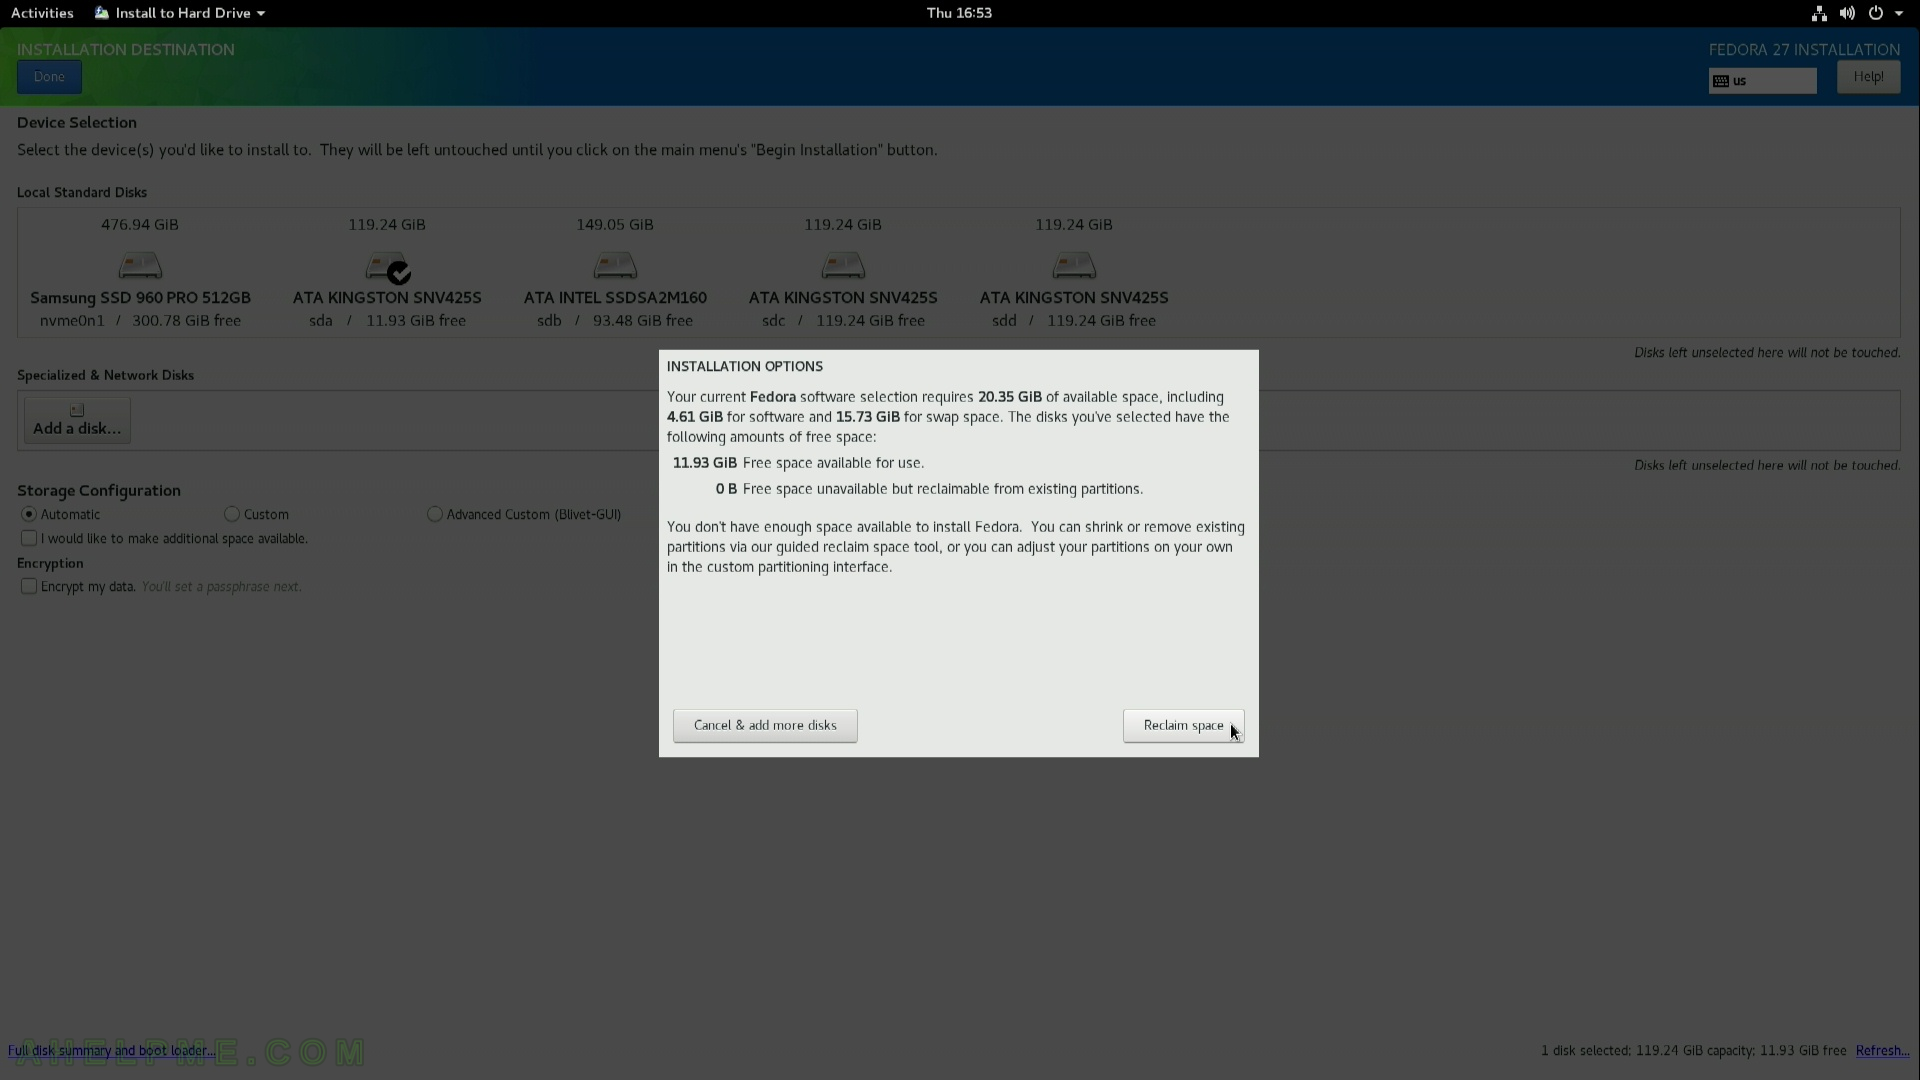Click the Samsung SSD 960 PRO 512GB icon

pyautogui.click(x=140, y=264)
